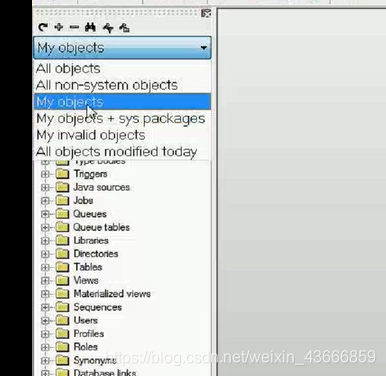Click the Profiles folder icon
The height and width of the screenshot is (376, 386).
(x=62, y=334)
